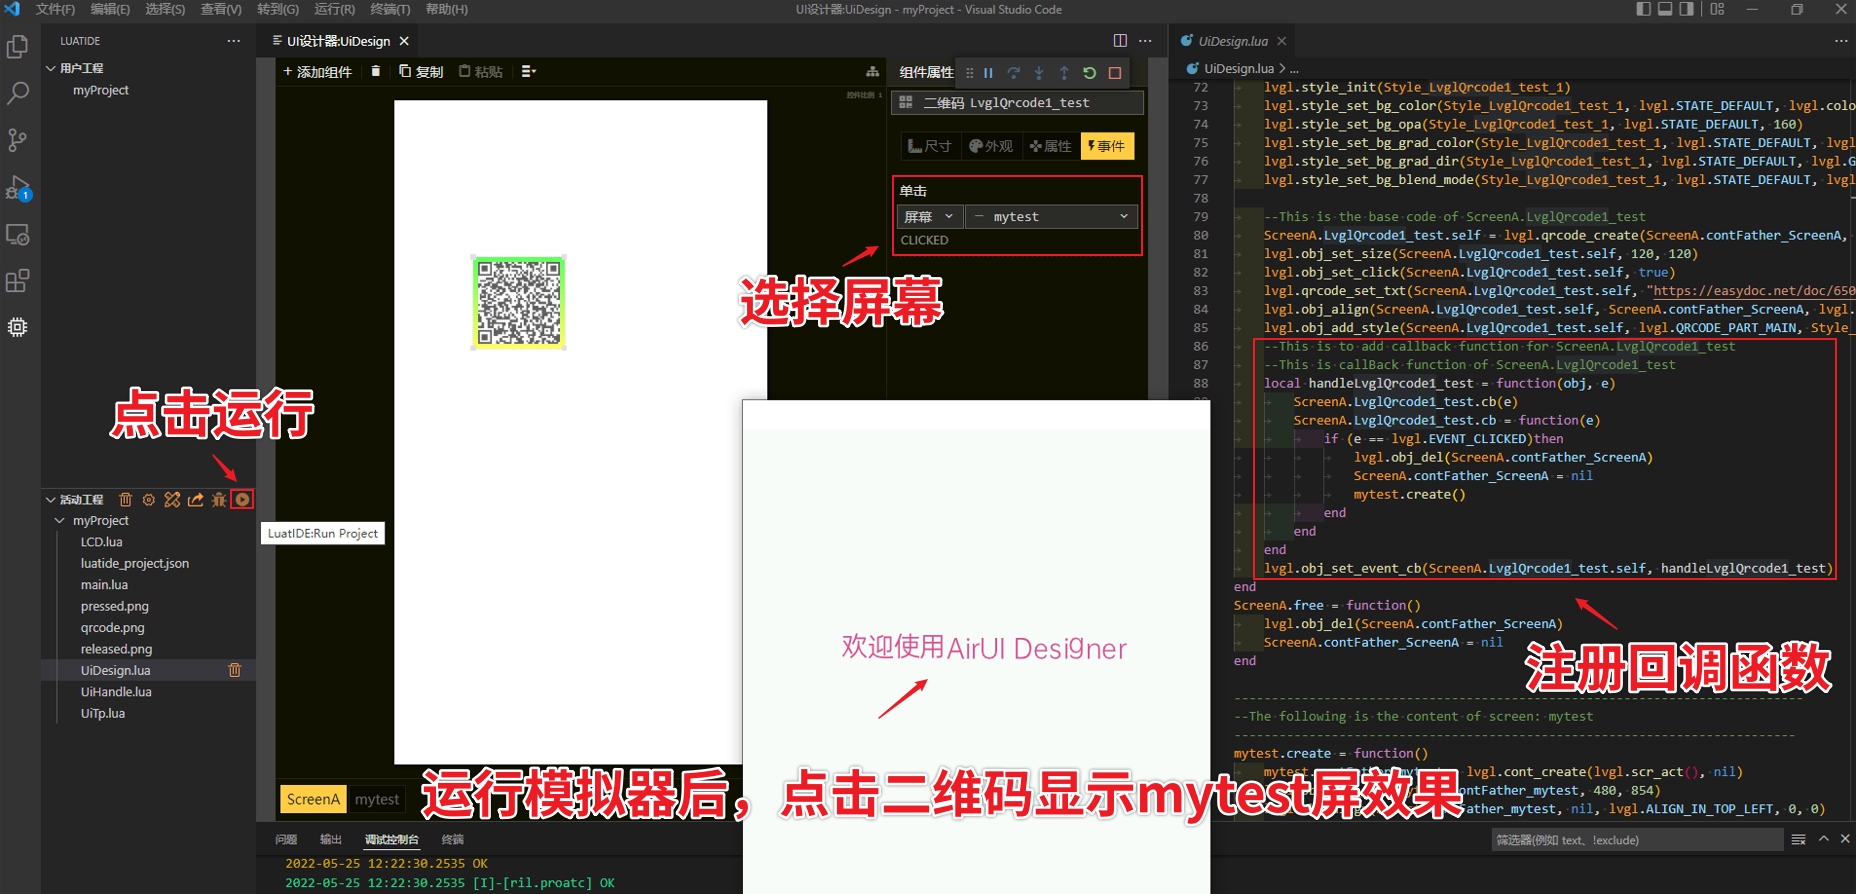Open the Run and Debug view
The height and width of the screenshot is (894, 1856).
(18, 187)
